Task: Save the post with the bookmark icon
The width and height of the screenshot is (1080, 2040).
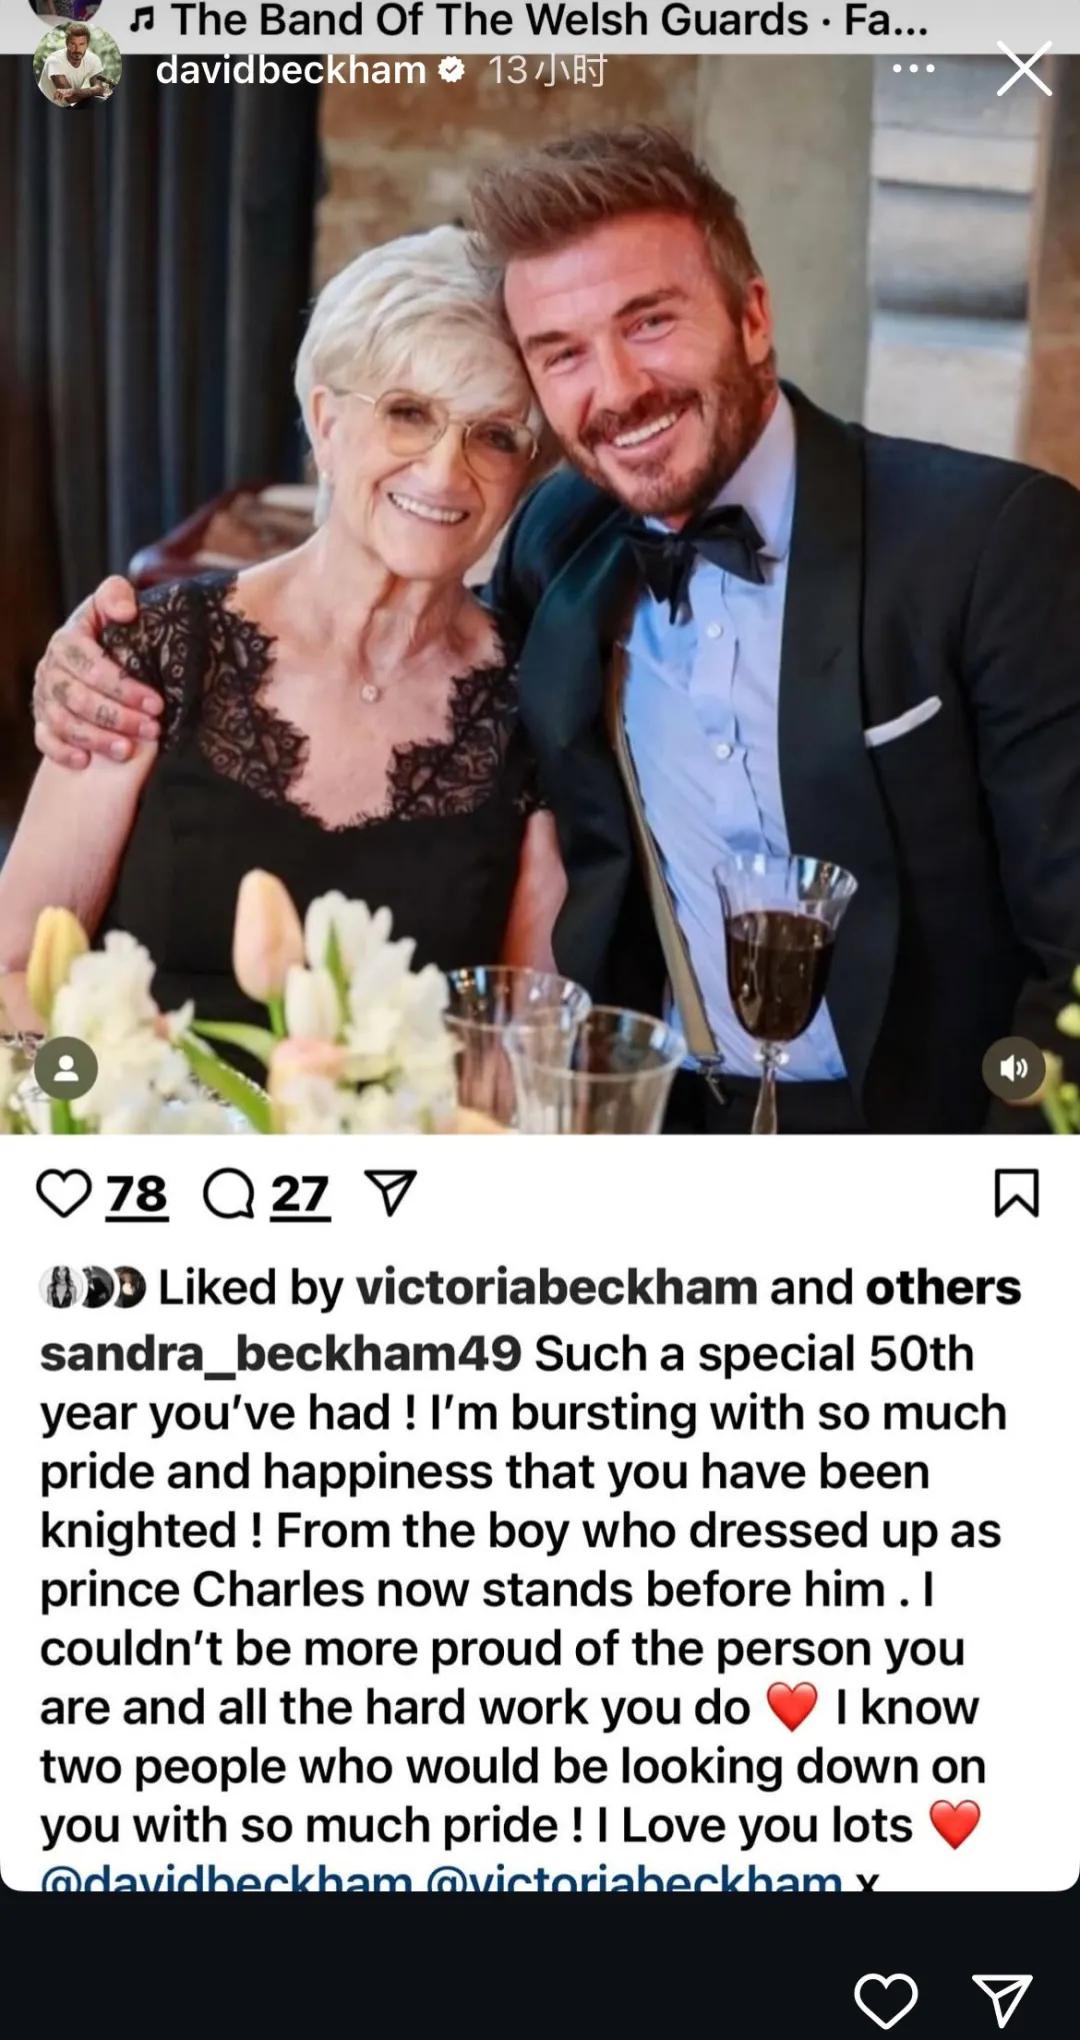Action: (x=1017, y=1193)
